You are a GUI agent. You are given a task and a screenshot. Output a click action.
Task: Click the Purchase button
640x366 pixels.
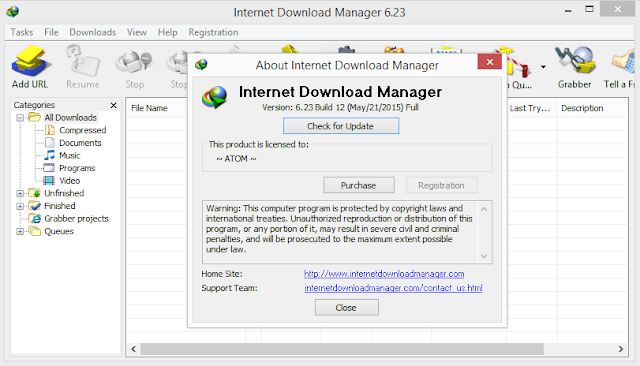359,185
